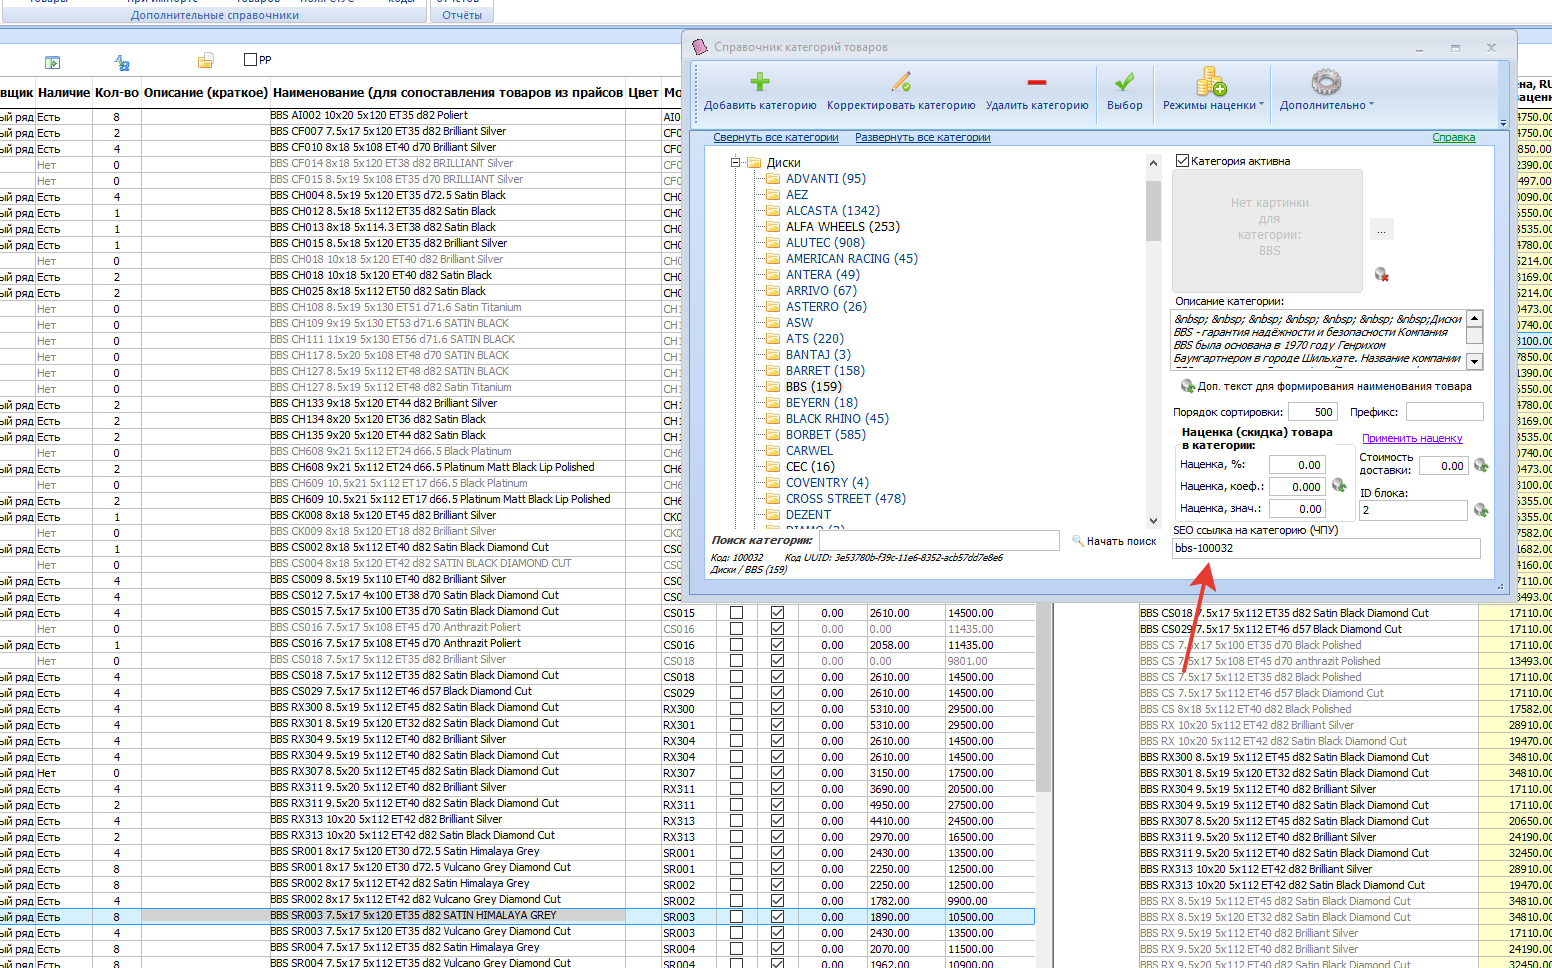The width and height of the screenshot is (1552, 968).
Task: Click the Кол-во column header
Action: [117, 93]
